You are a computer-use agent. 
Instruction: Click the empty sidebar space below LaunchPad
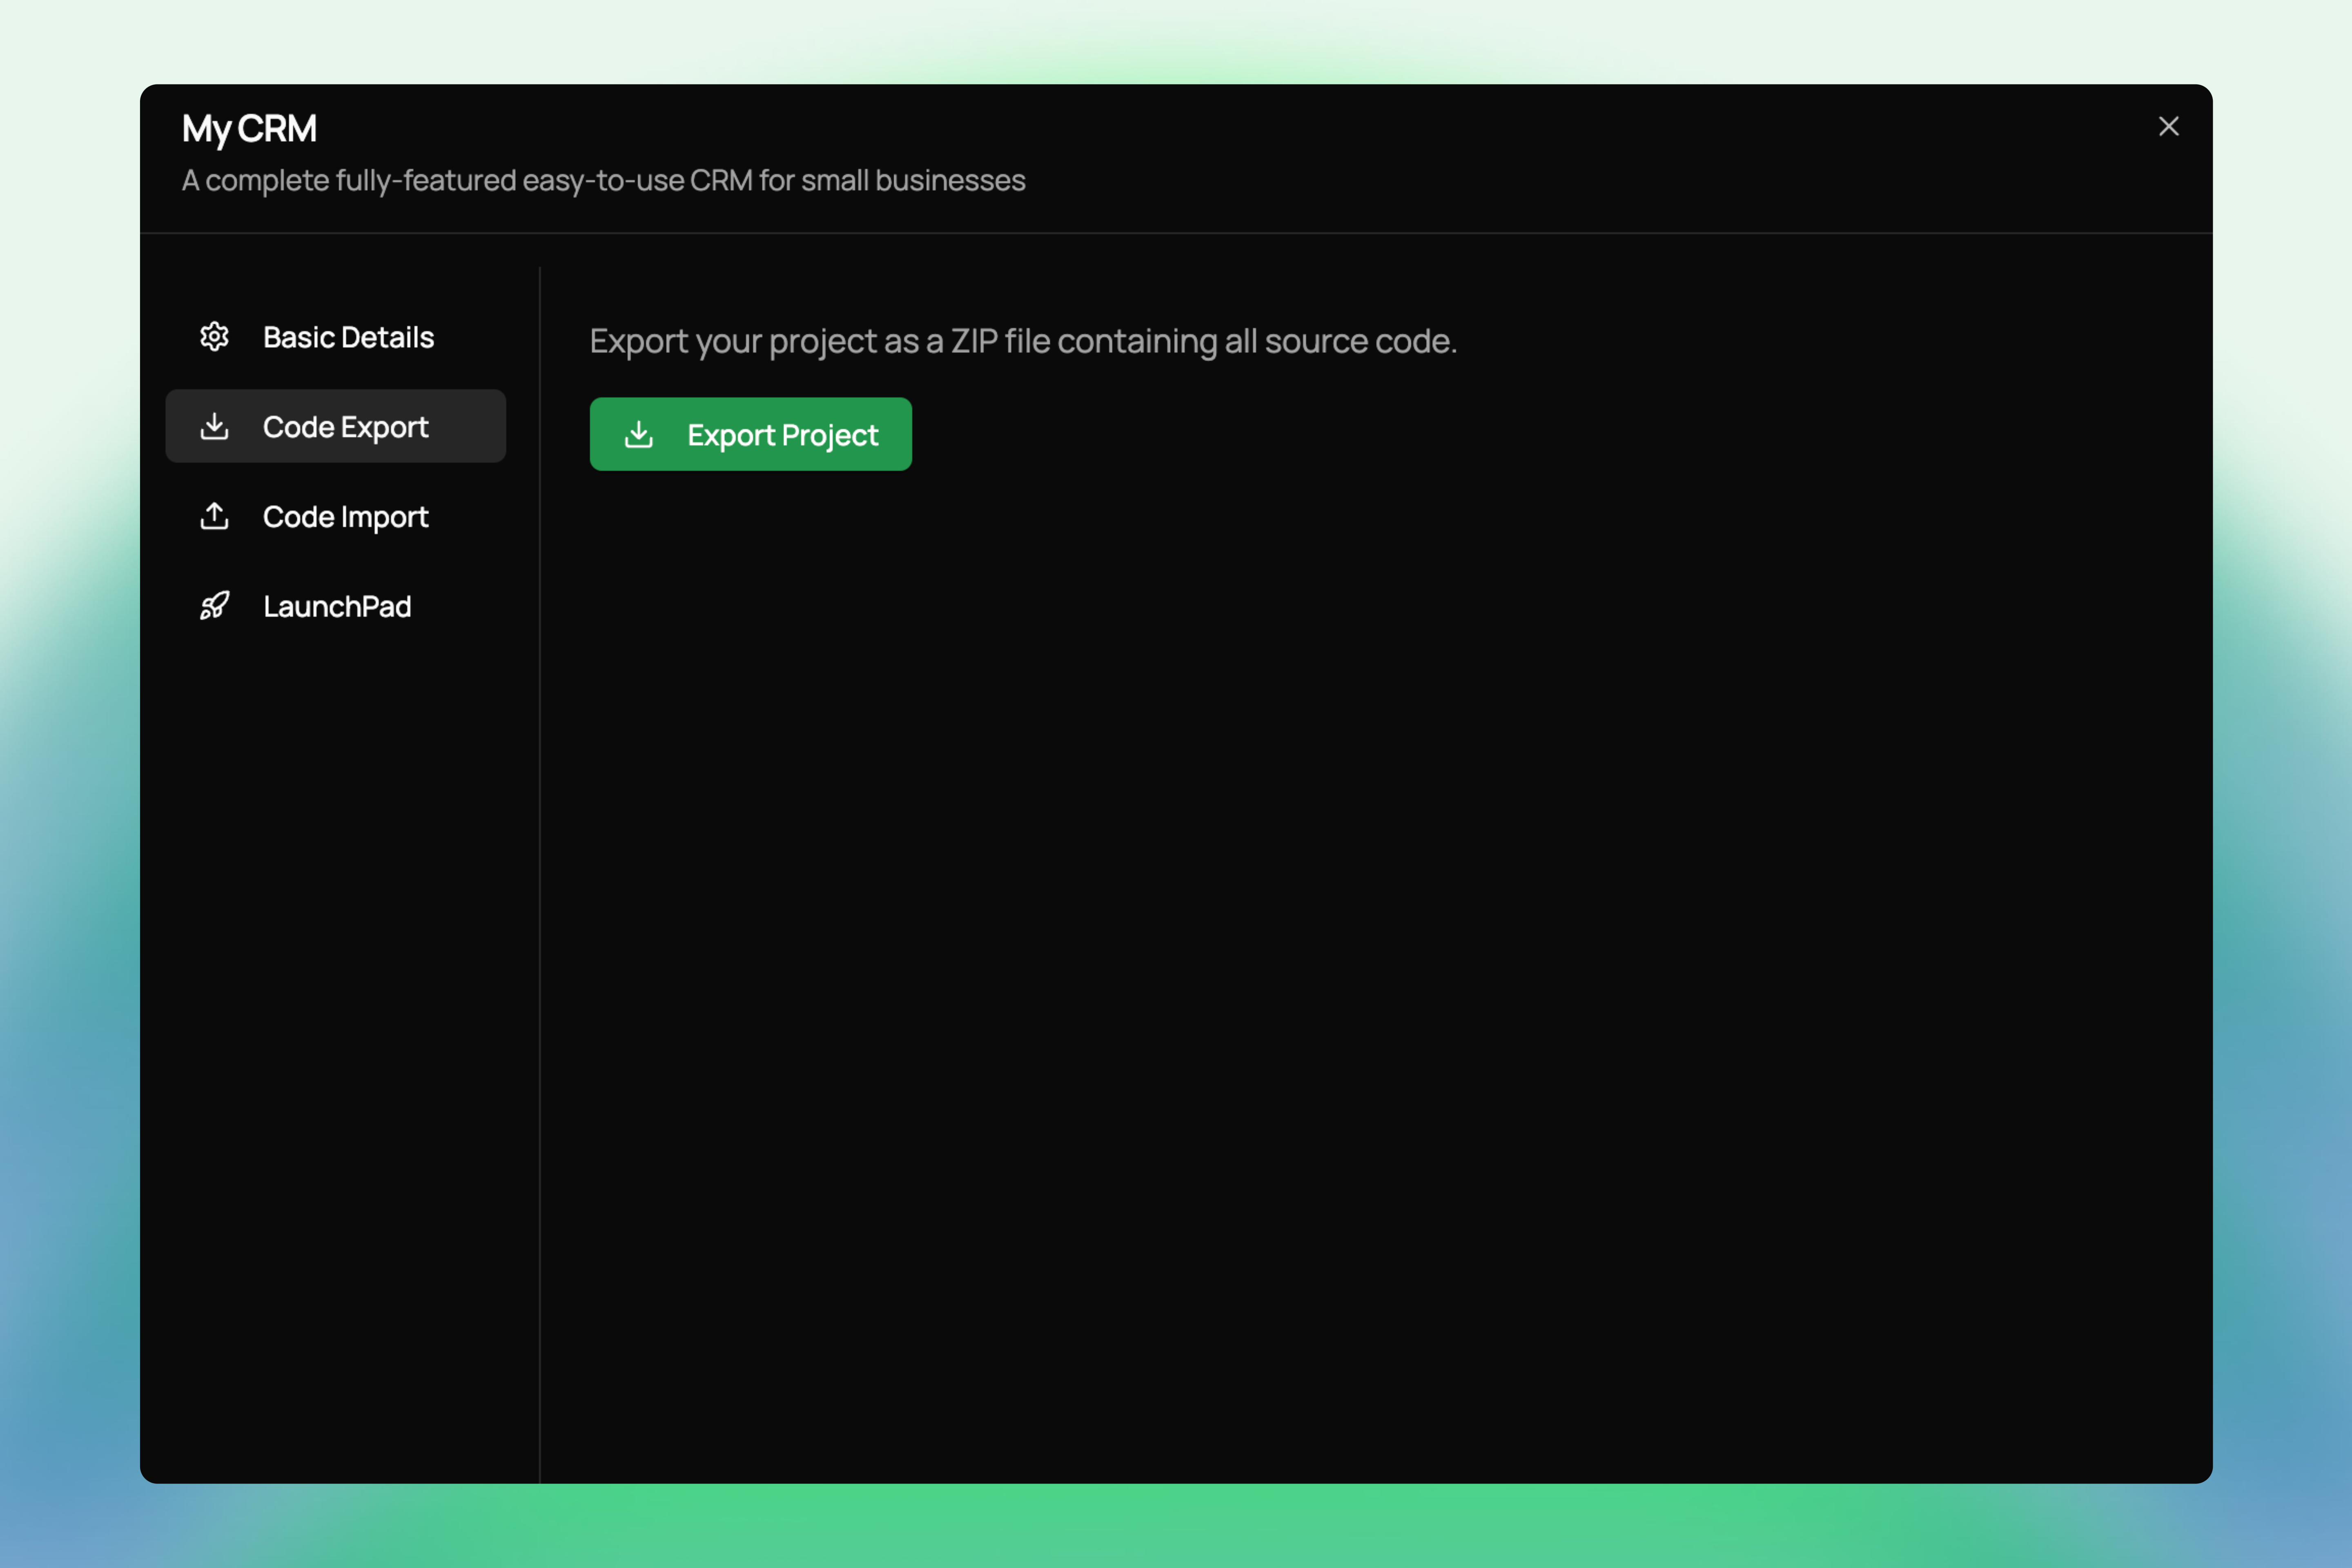pos(338,1000)
